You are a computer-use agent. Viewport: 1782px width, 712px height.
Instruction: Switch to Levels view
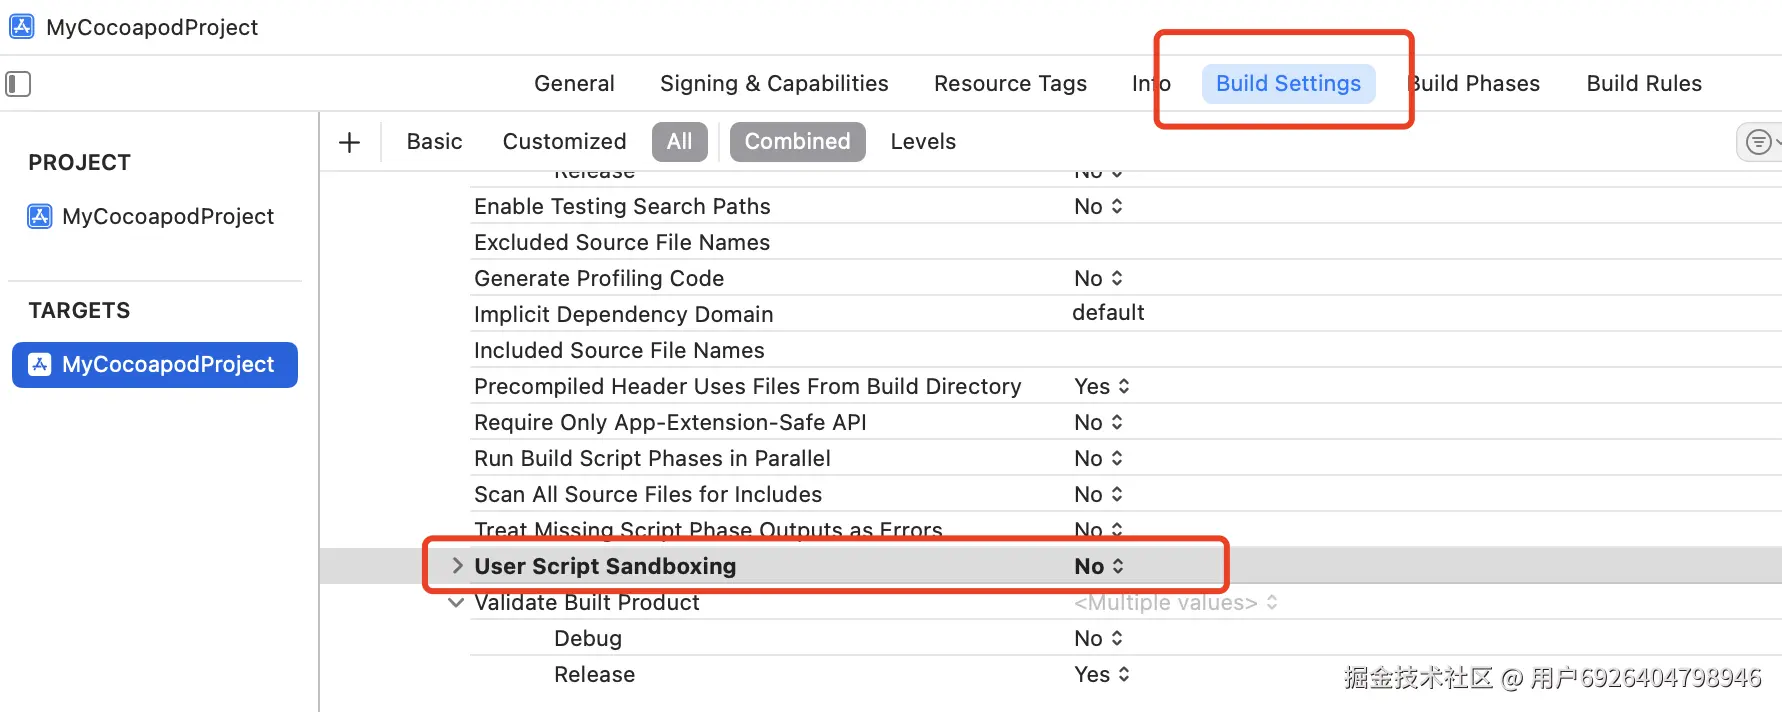click(x=923, y=142)
